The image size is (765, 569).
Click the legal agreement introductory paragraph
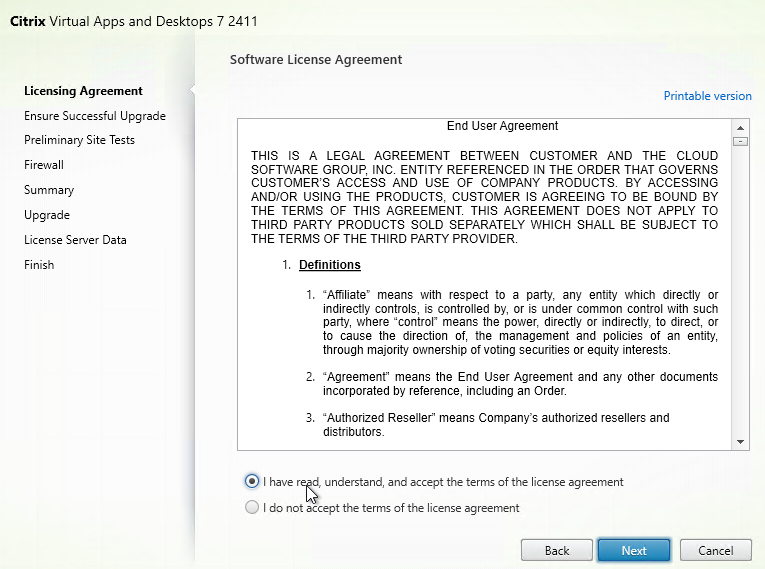[484, 197]
